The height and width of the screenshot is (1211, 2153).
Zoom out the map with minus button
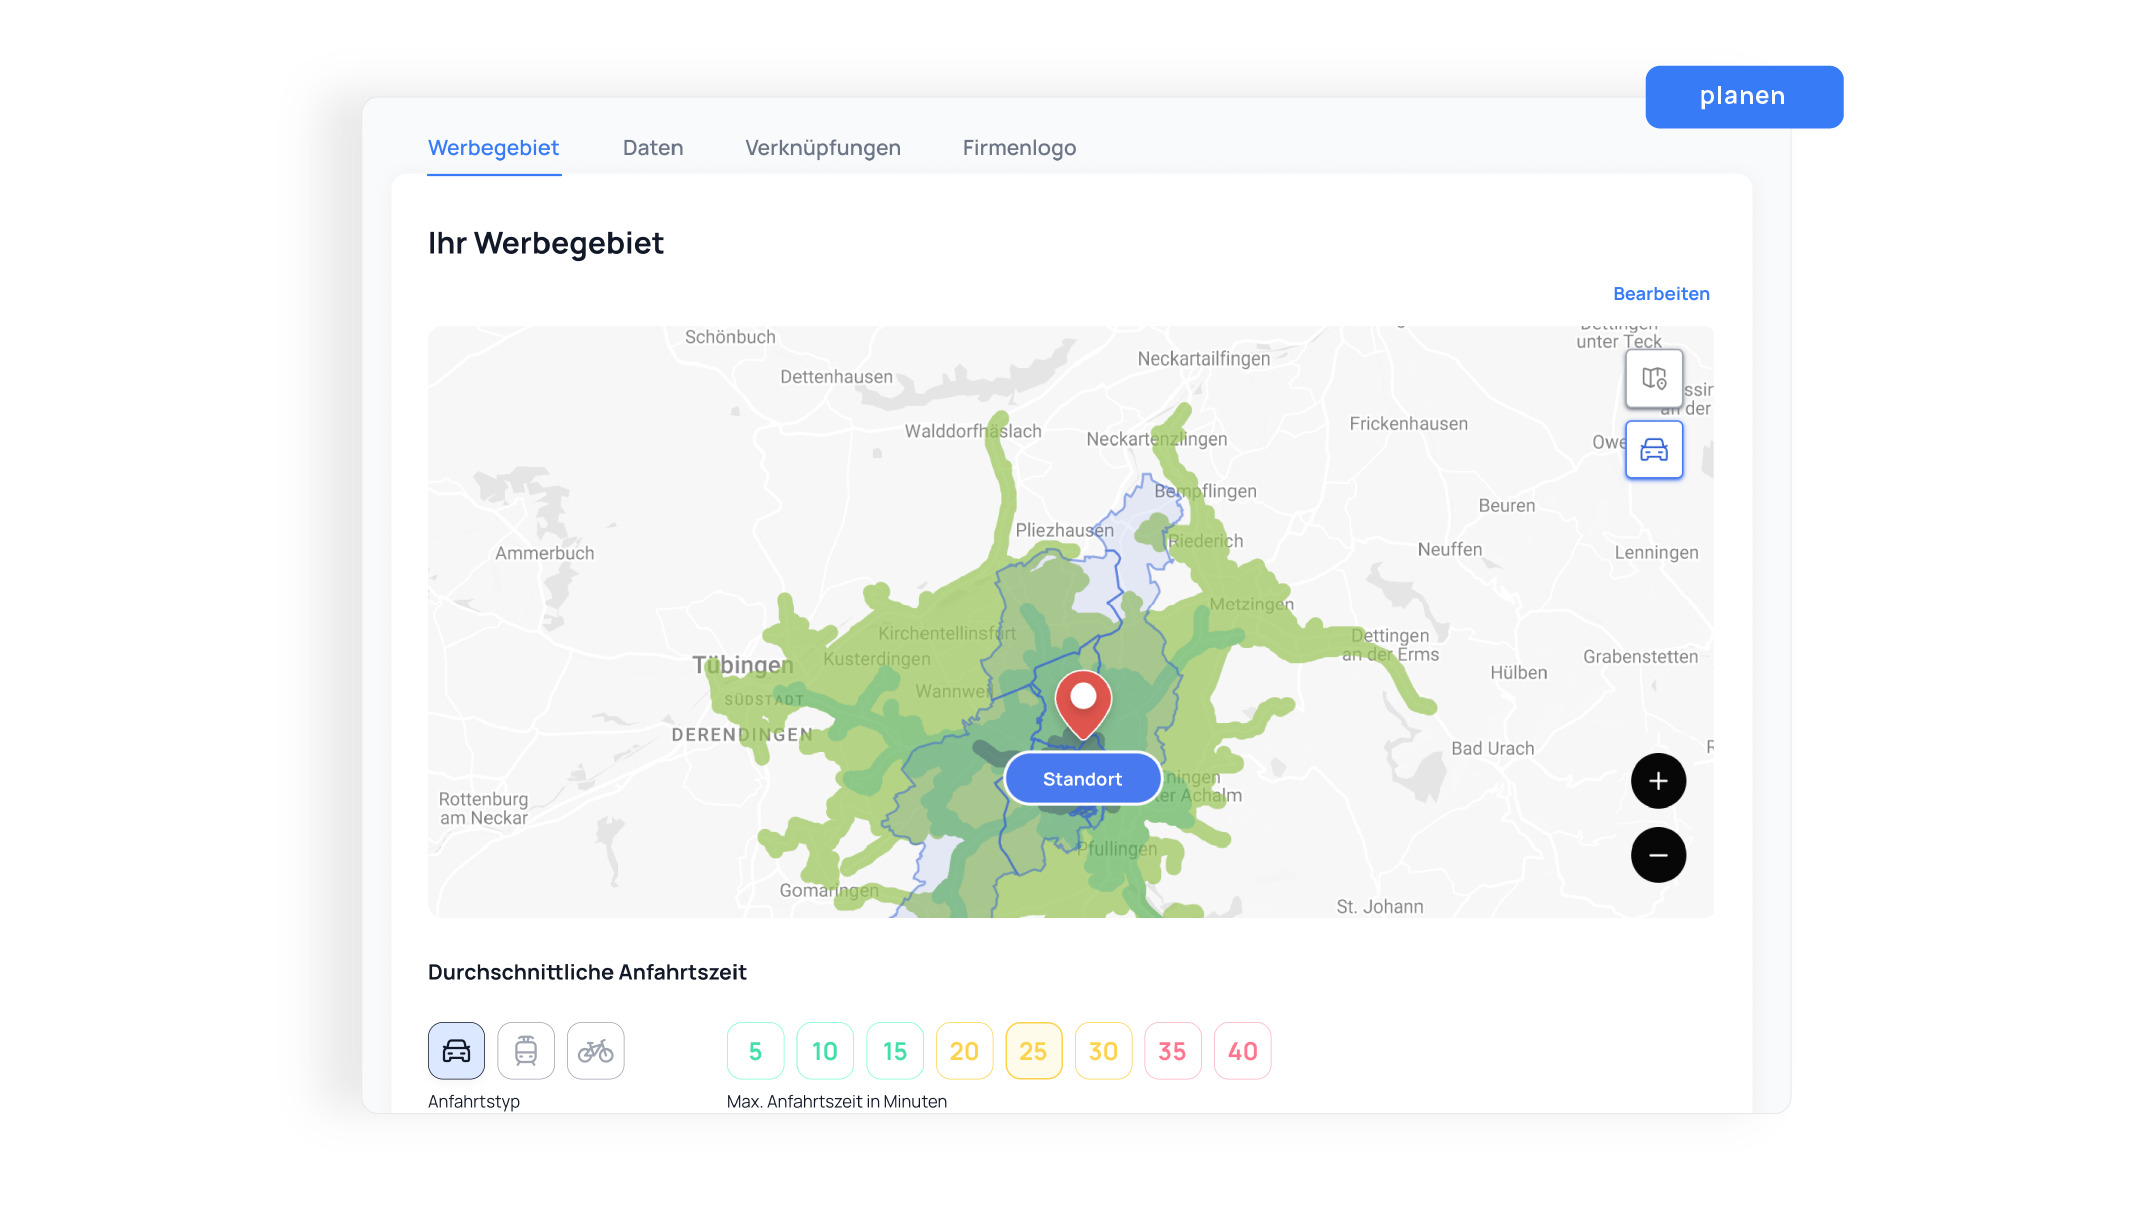pyautogui.click(x=1658, y=855)
